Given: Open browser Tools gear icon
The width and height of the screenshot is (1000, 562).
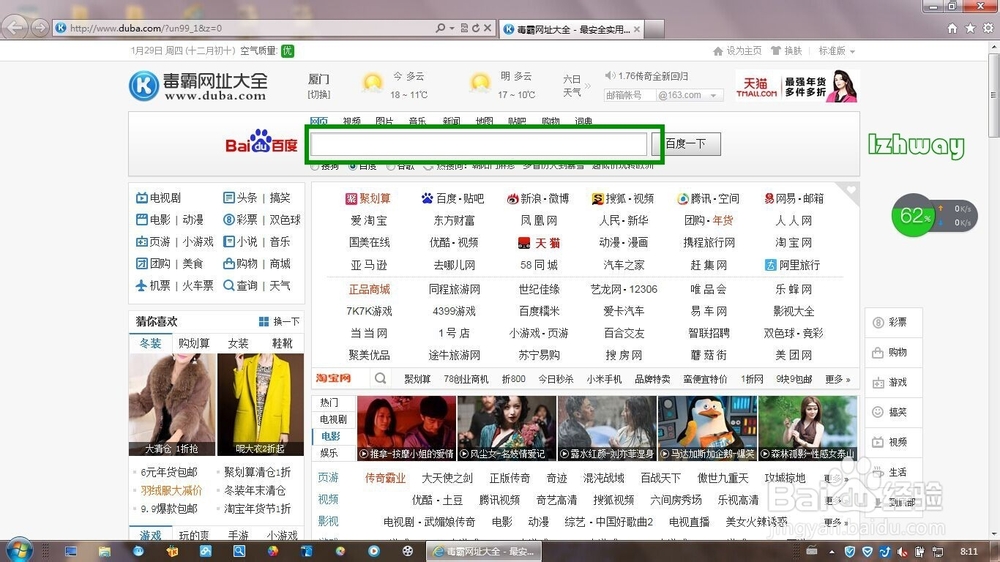Looking at the screenshot, I should point(988,28).
